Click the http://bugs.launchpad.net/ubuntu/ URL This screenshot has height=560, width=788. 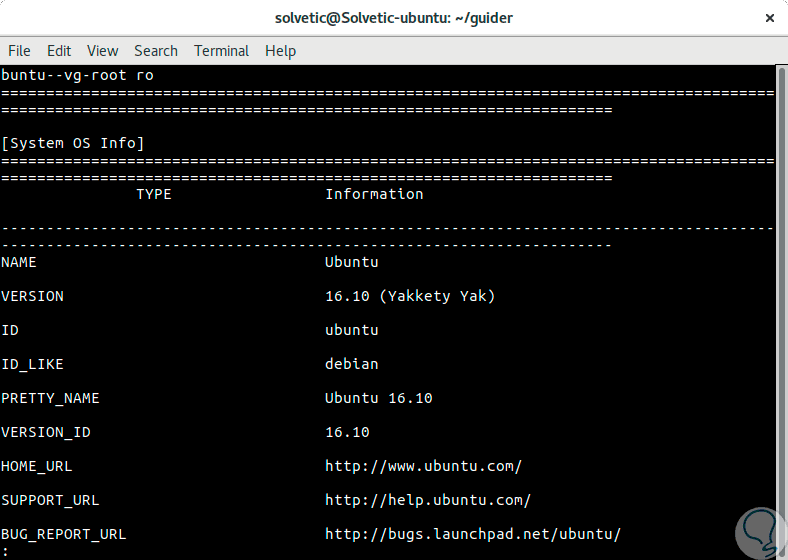[x=473, y=534]
